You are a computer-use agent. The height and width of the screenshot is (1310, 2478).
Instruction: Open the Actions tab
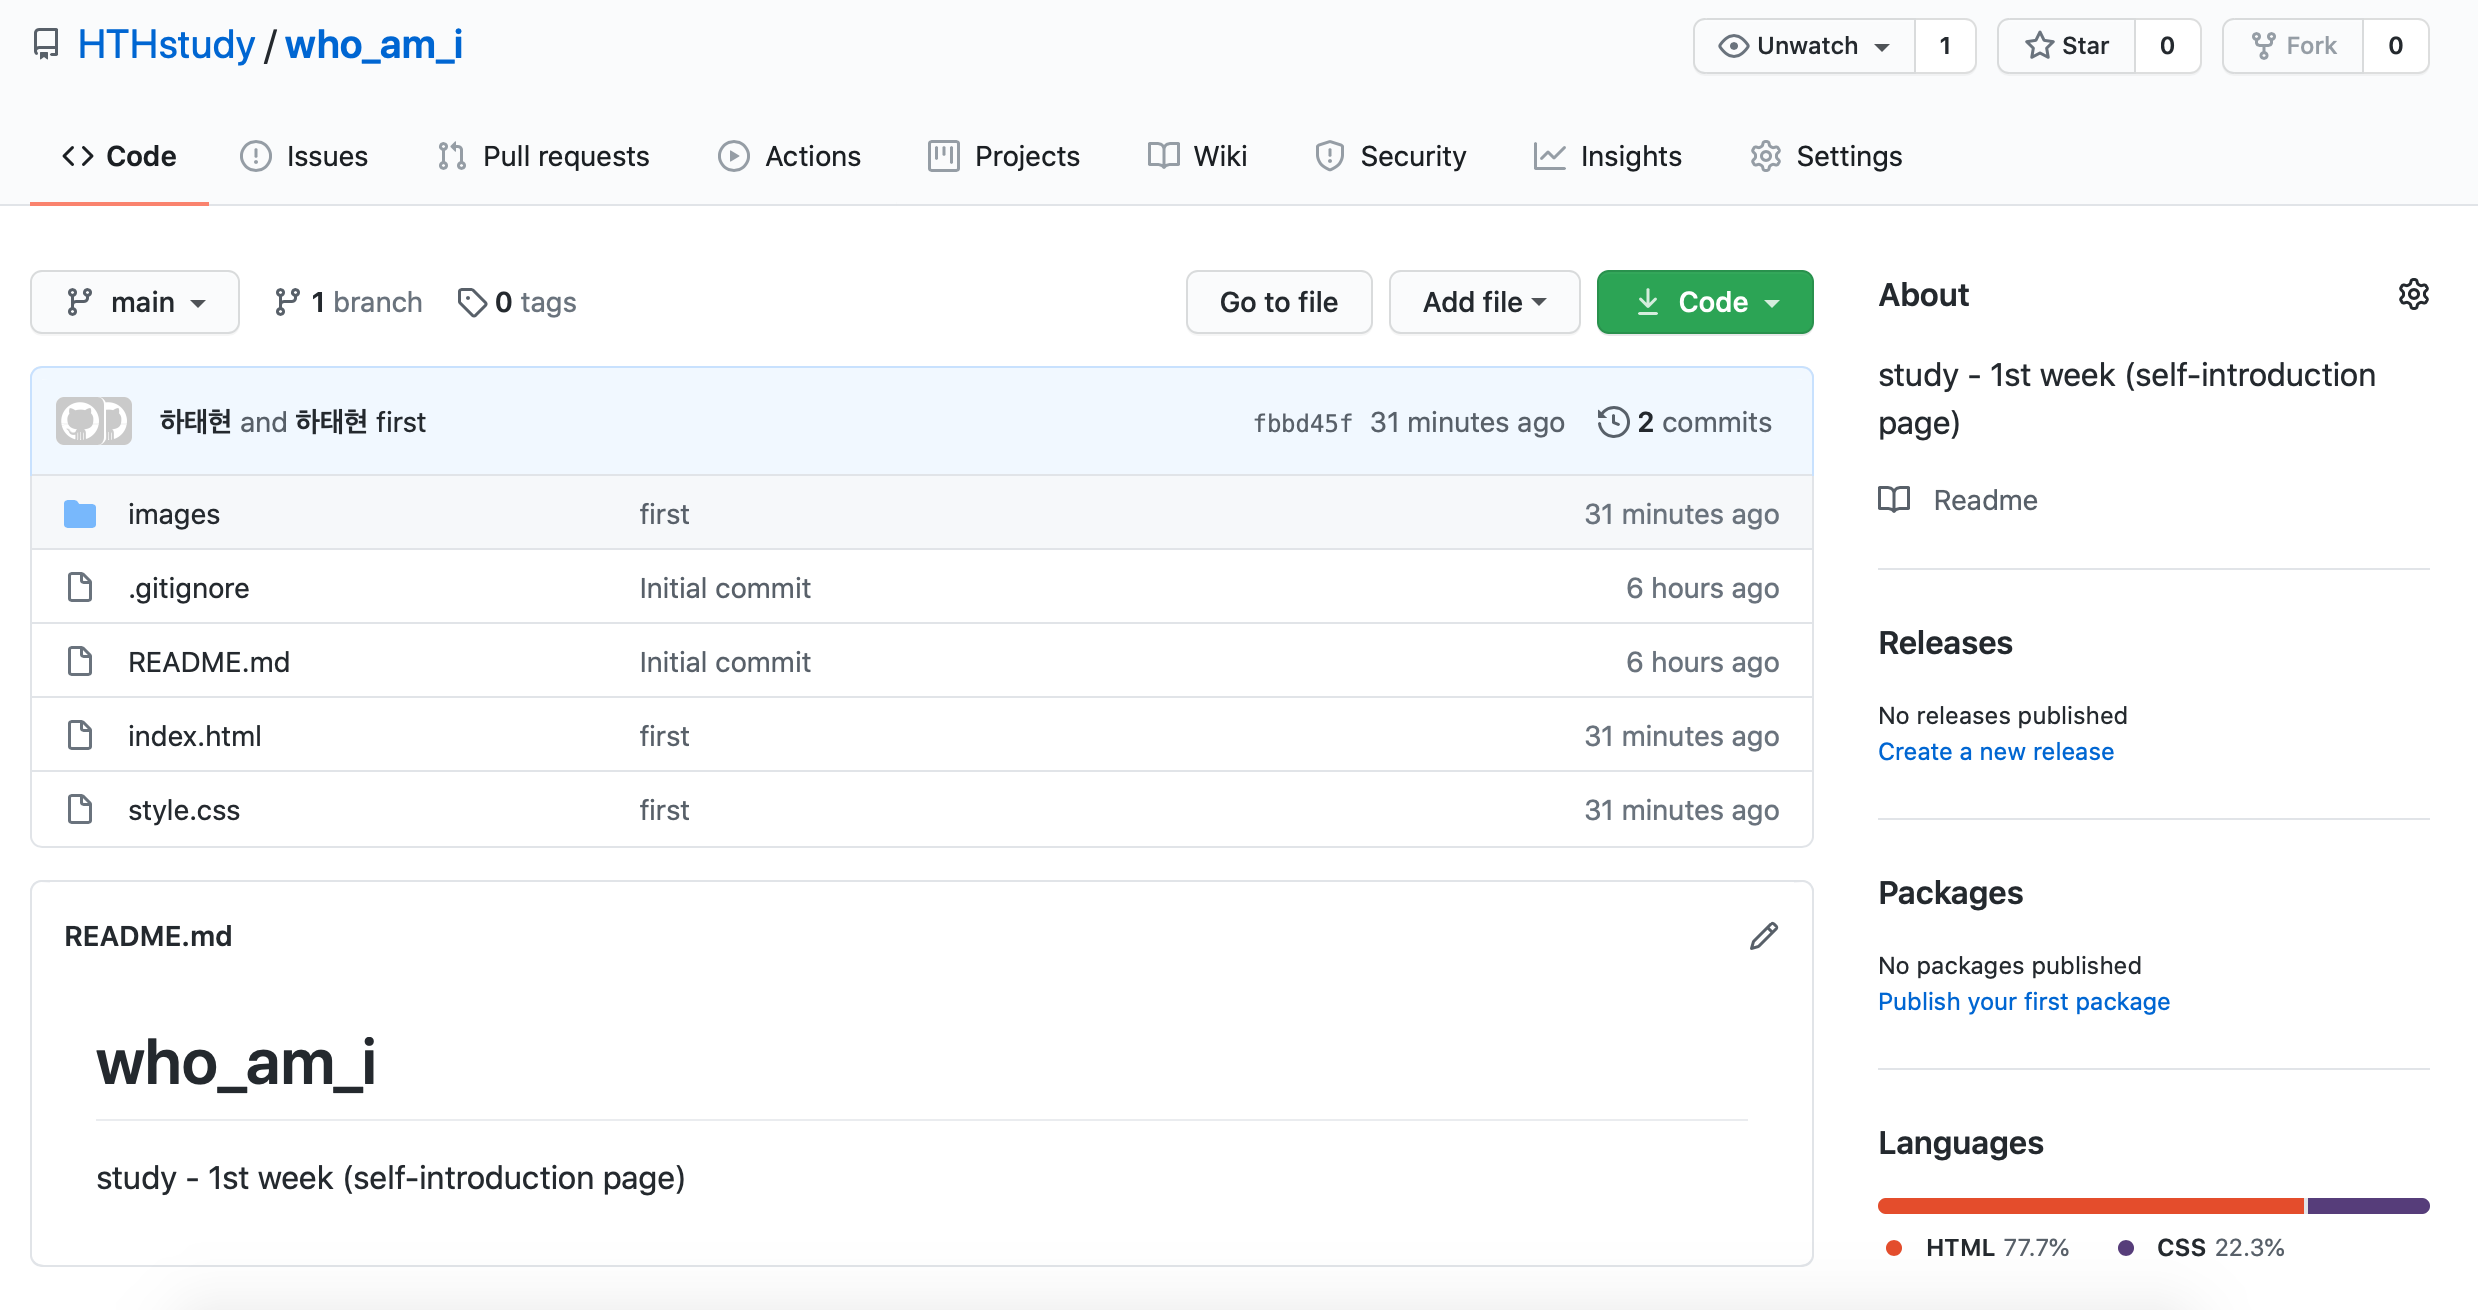[x=789, y=156]
